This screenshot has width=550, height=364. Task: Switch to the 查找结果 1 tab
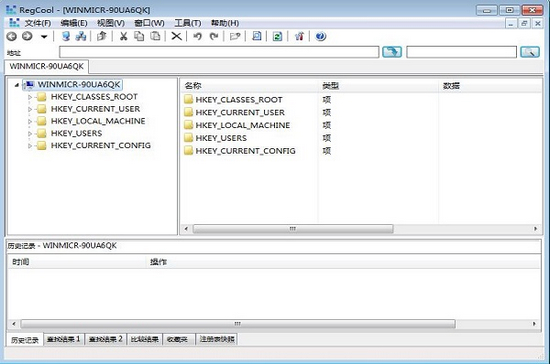[63, 339]
